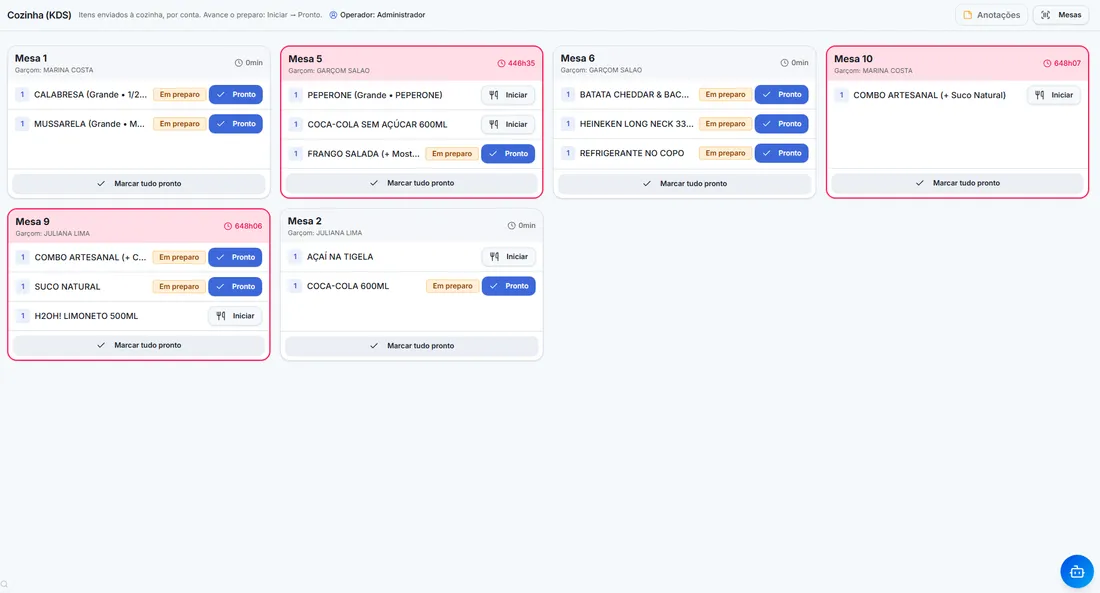Click Em preparo badge for MUSSARELA
This screenshot has width=1100, height=593.
click(x=180, y=124)
